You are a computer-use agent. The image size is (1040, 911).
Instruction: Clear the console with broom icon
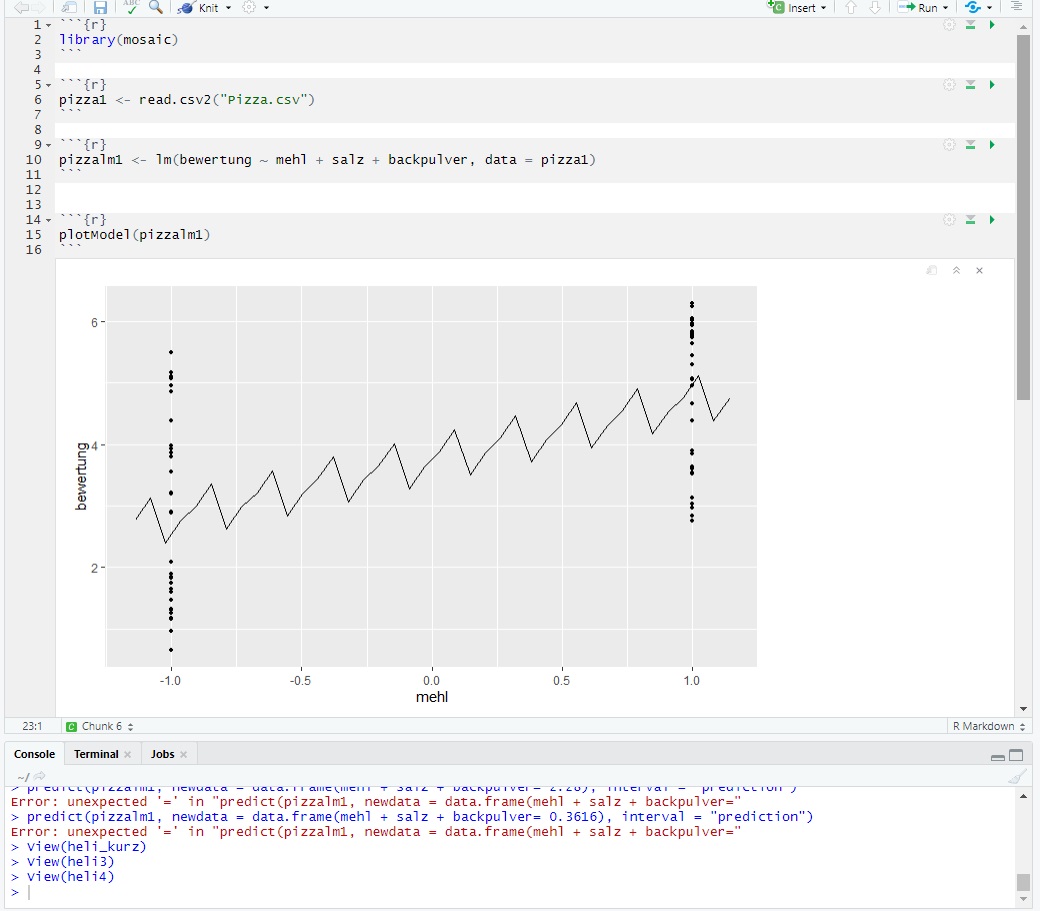coord(1017,776)
